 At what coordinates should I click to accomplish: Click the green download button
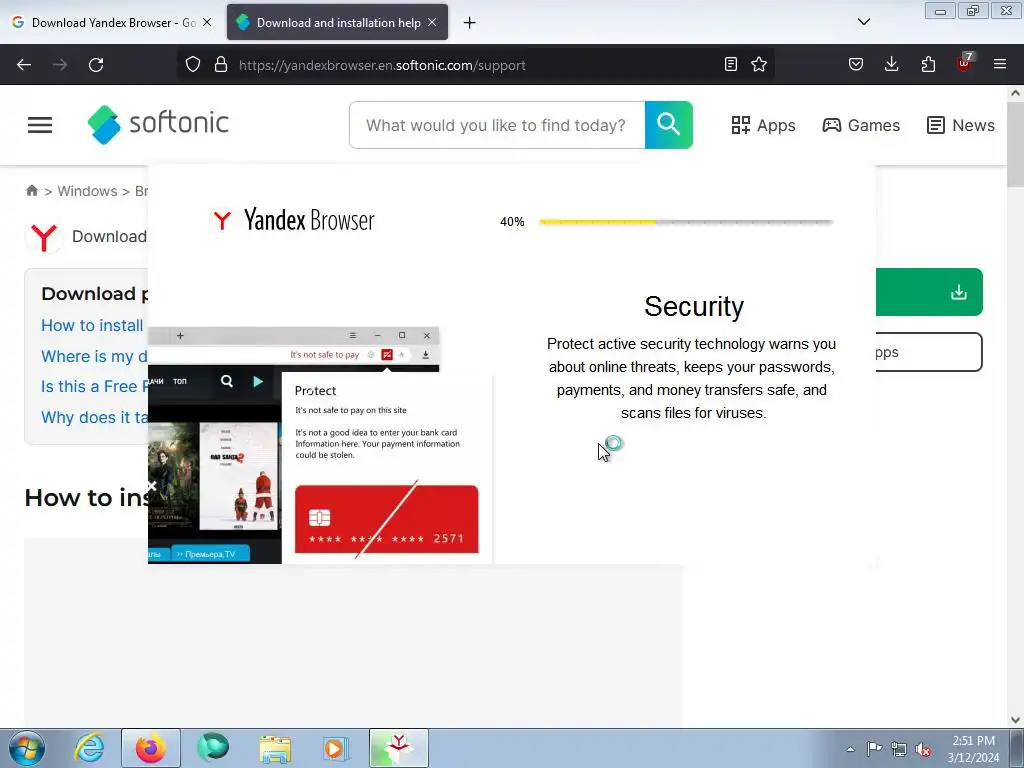point(929,292)
